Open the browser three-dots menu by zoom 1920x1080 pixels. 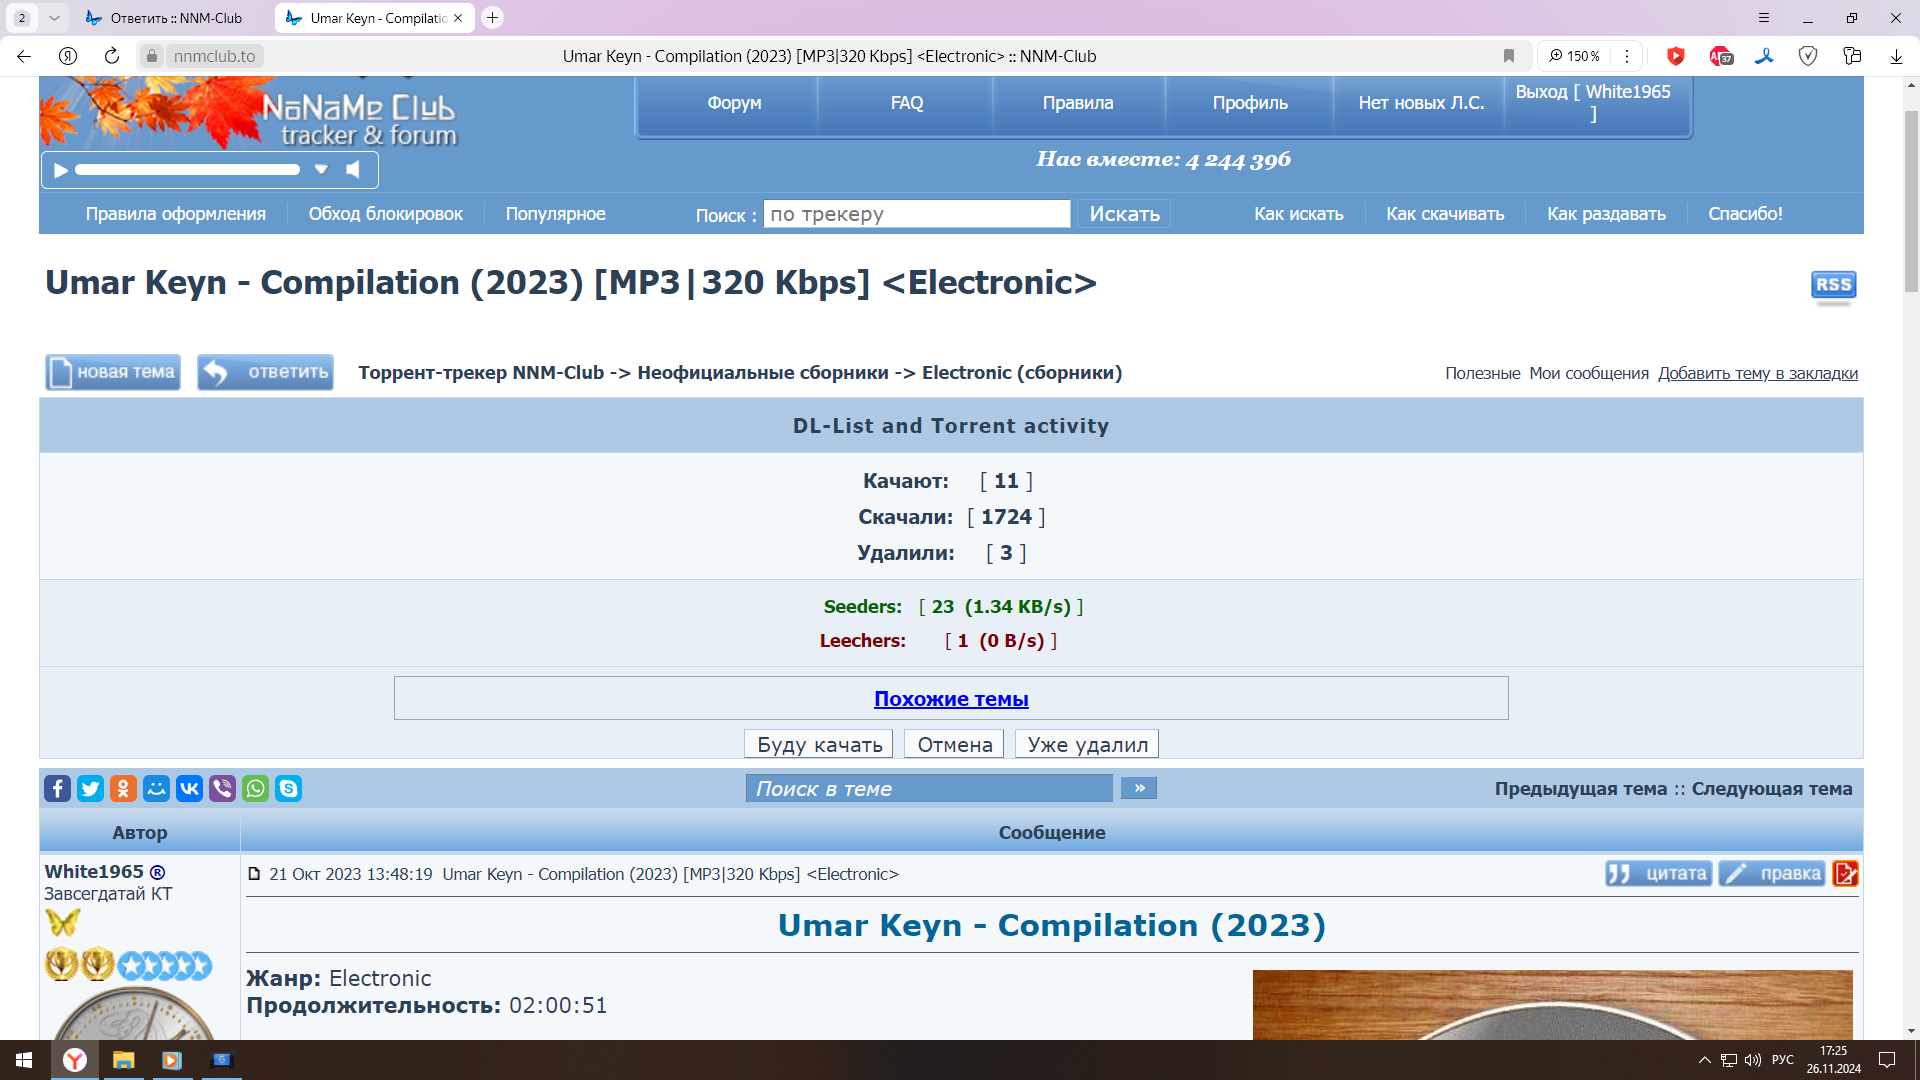click(1627, 56)
